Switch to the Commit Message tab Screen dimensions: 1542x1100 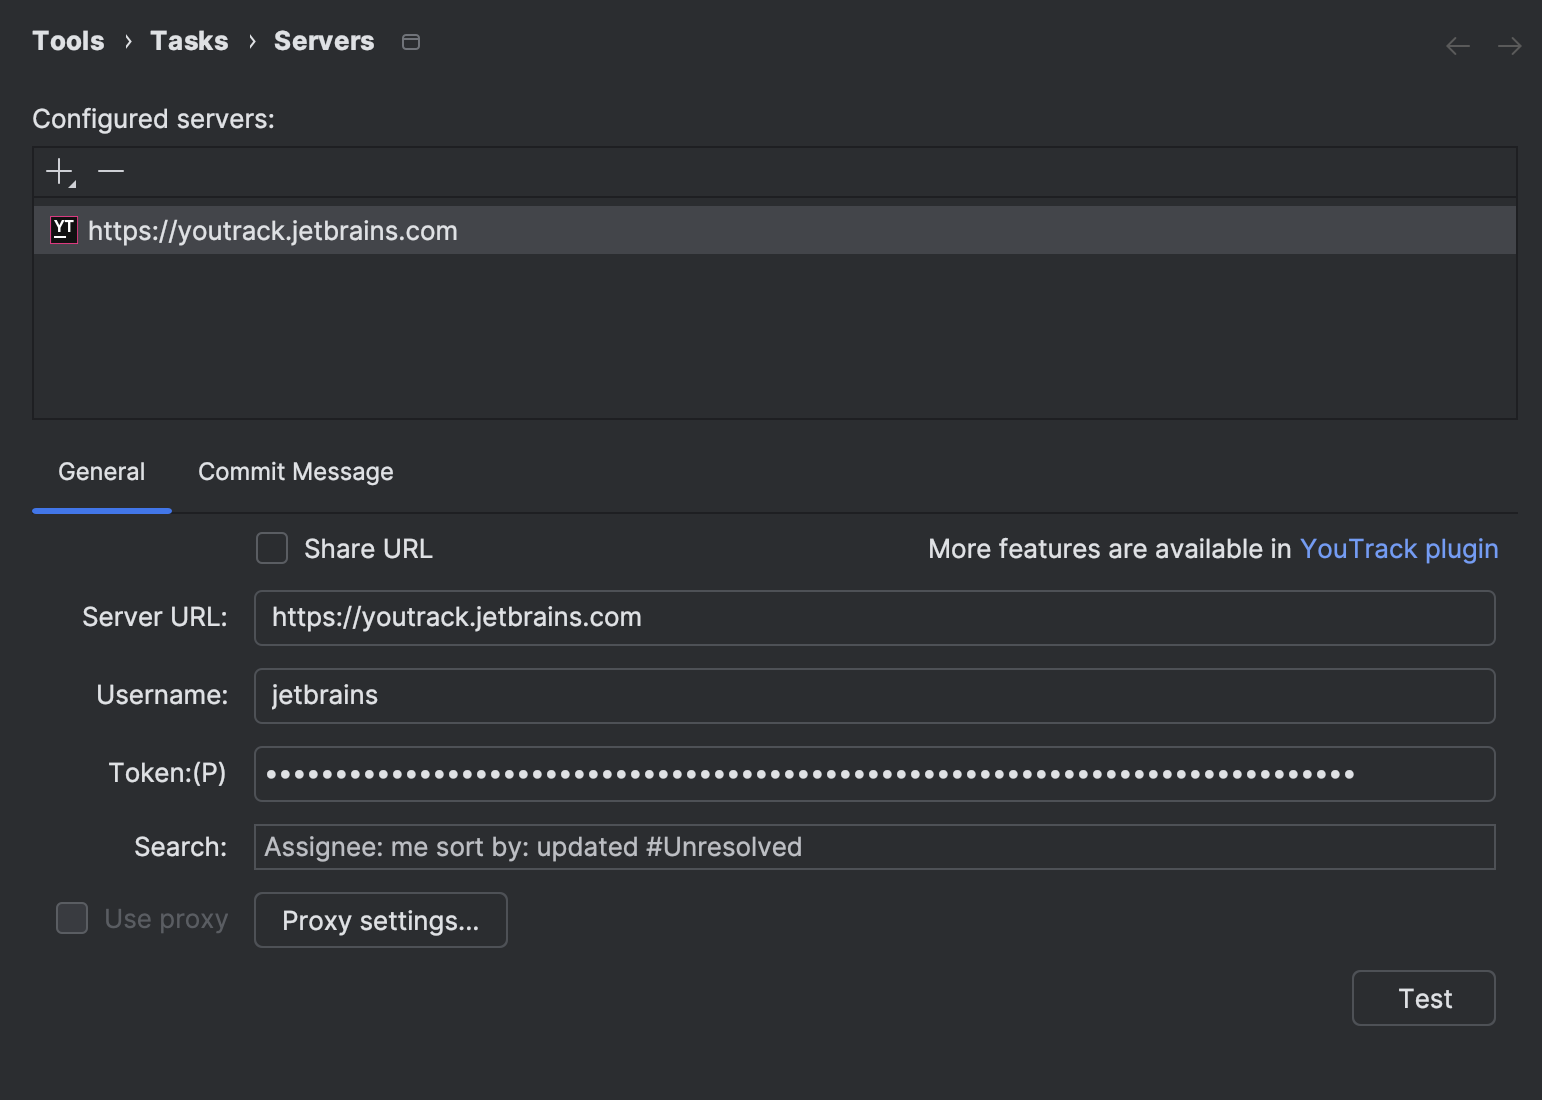click(295, 471)
